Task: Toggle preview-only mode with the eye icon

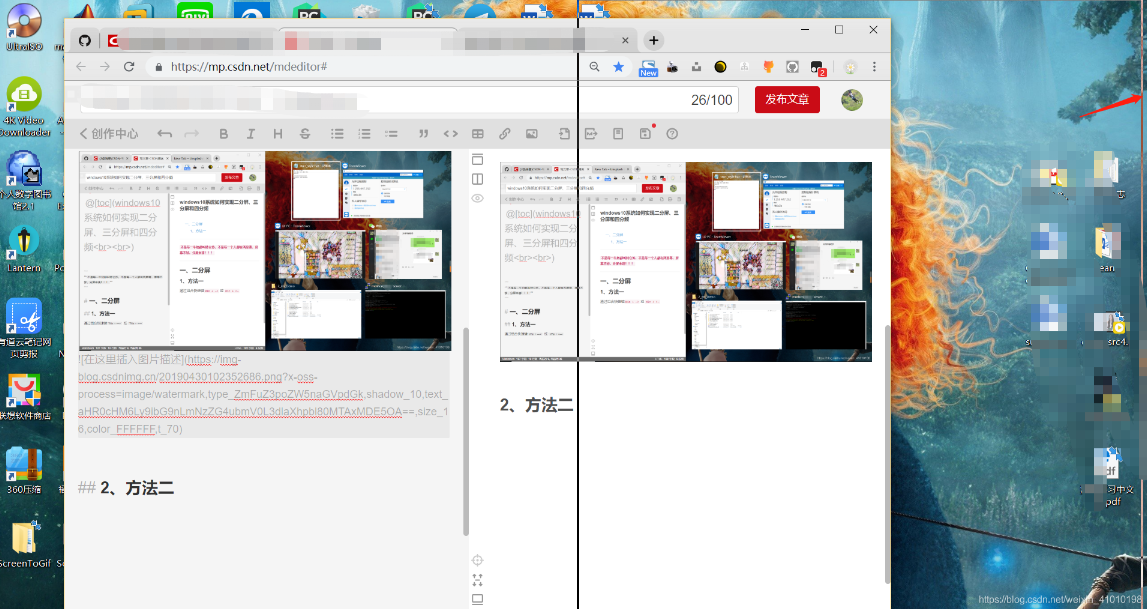Action: tap(478, 198)
